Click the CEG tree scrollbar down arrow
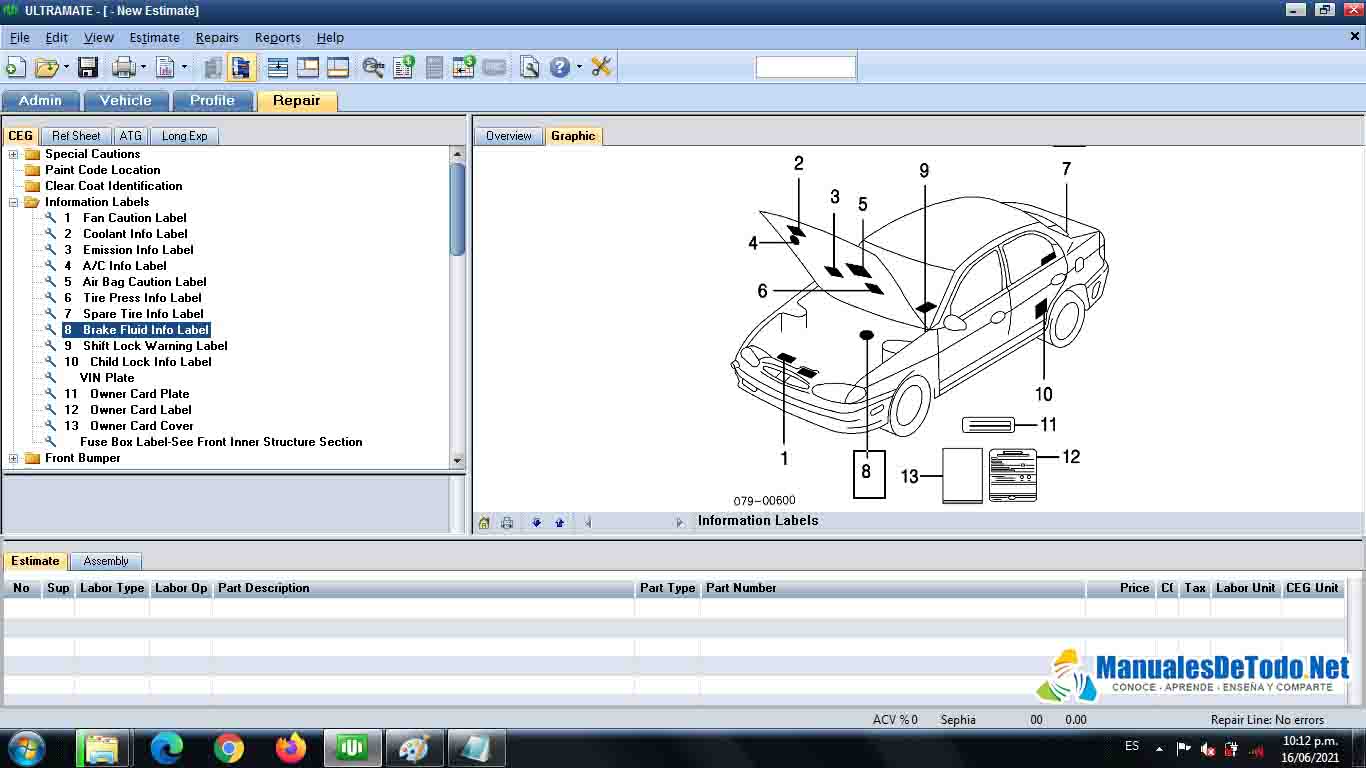 click(458, 460)
